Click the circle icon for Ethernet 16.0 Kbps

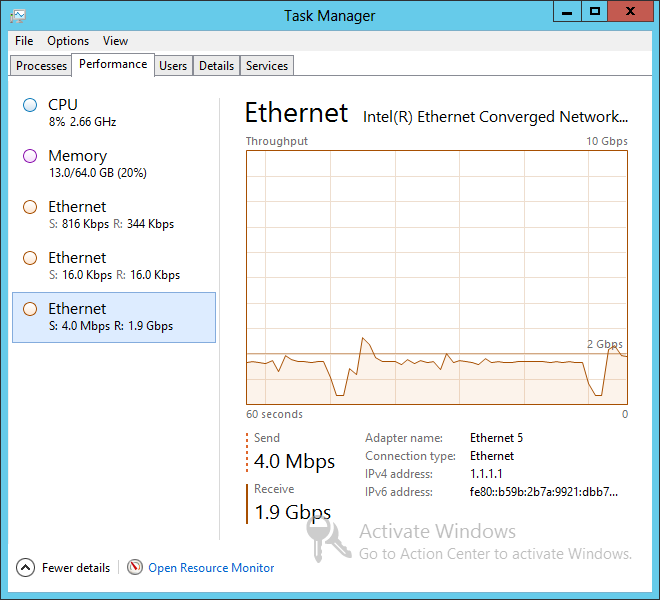30,258
